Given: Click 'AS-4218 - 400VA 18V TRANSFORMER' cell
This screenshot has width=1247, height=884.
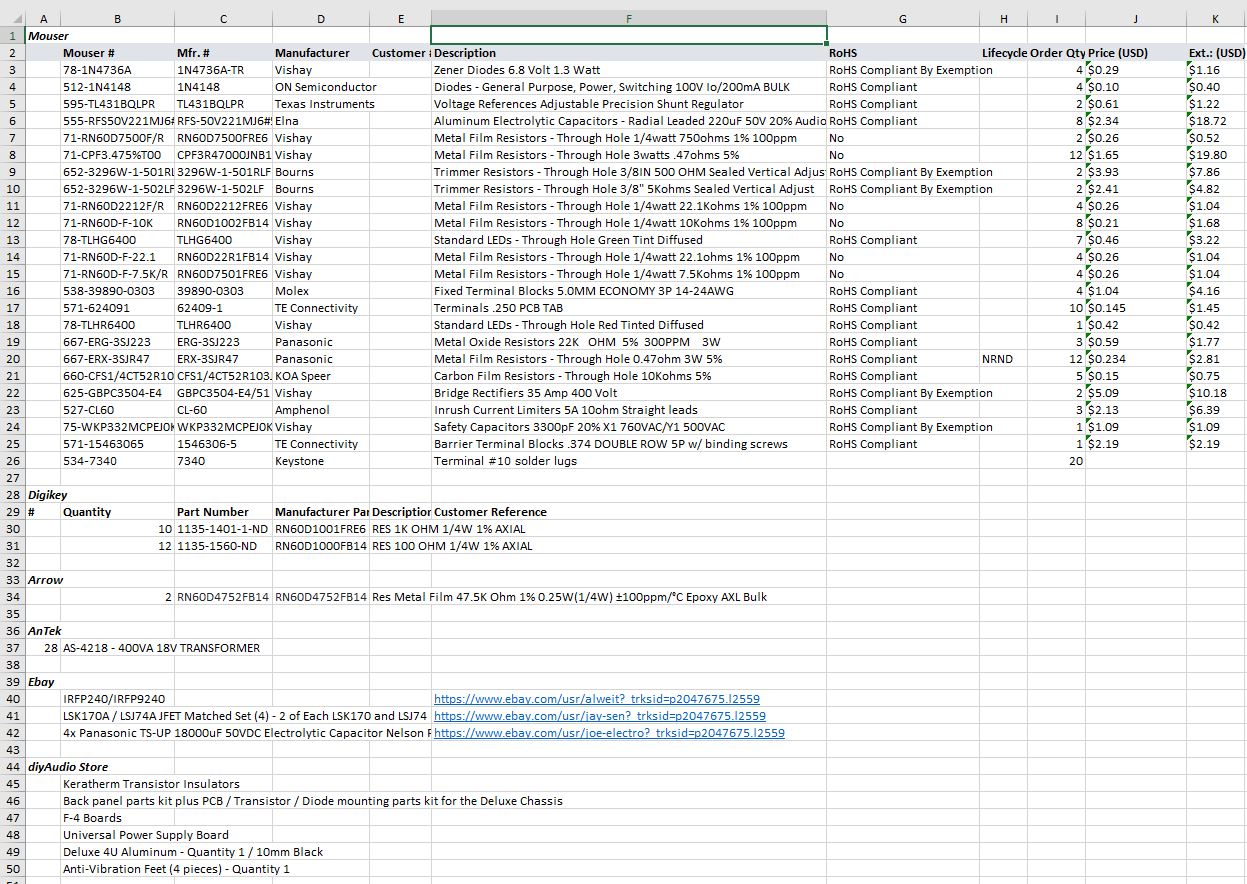Looking at the screenshot, I should tap(161, 648).
